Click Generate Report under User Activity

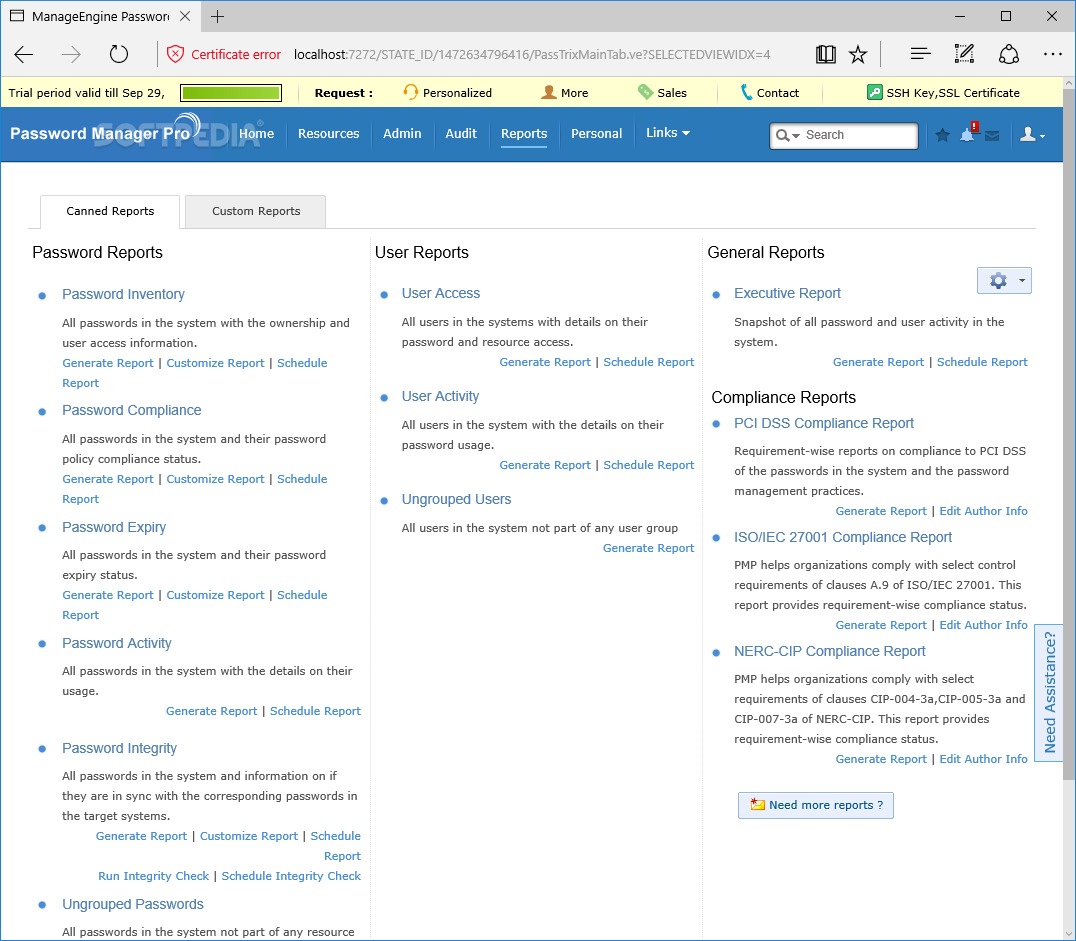coord(545,465)
